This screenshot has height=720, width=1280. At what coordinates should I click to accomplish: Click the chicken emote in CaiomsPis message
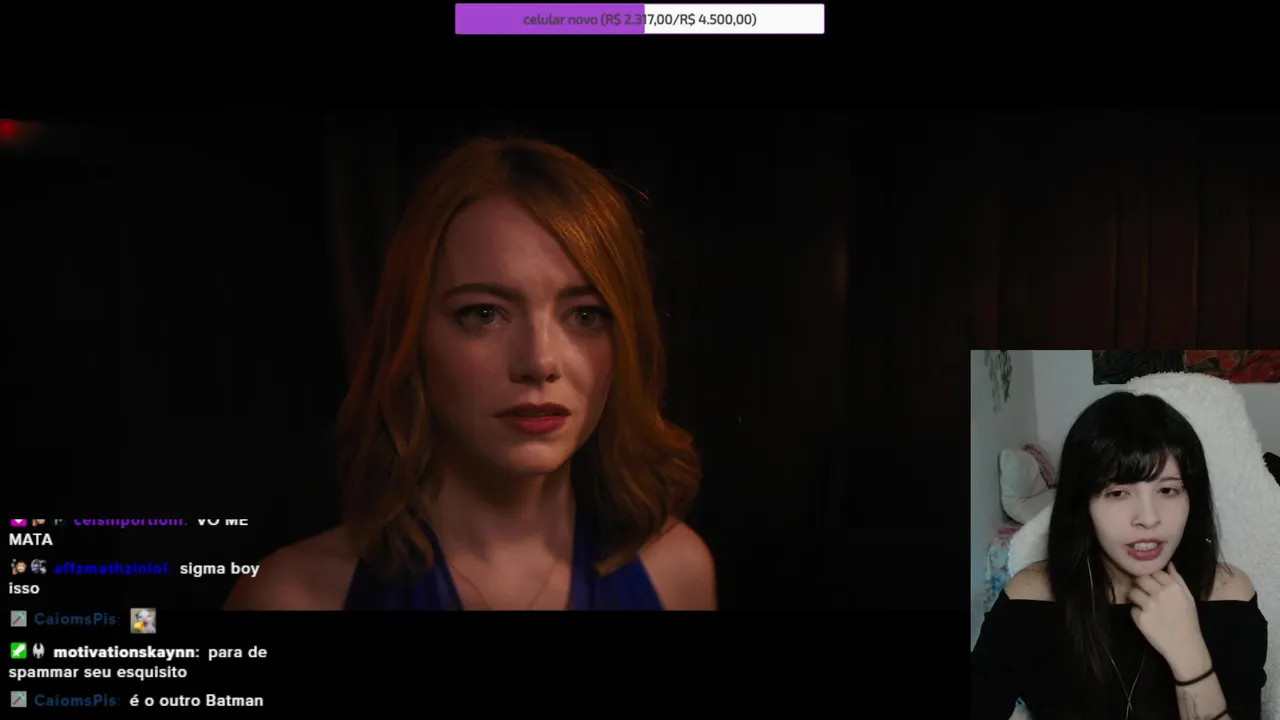click(143, 620)
